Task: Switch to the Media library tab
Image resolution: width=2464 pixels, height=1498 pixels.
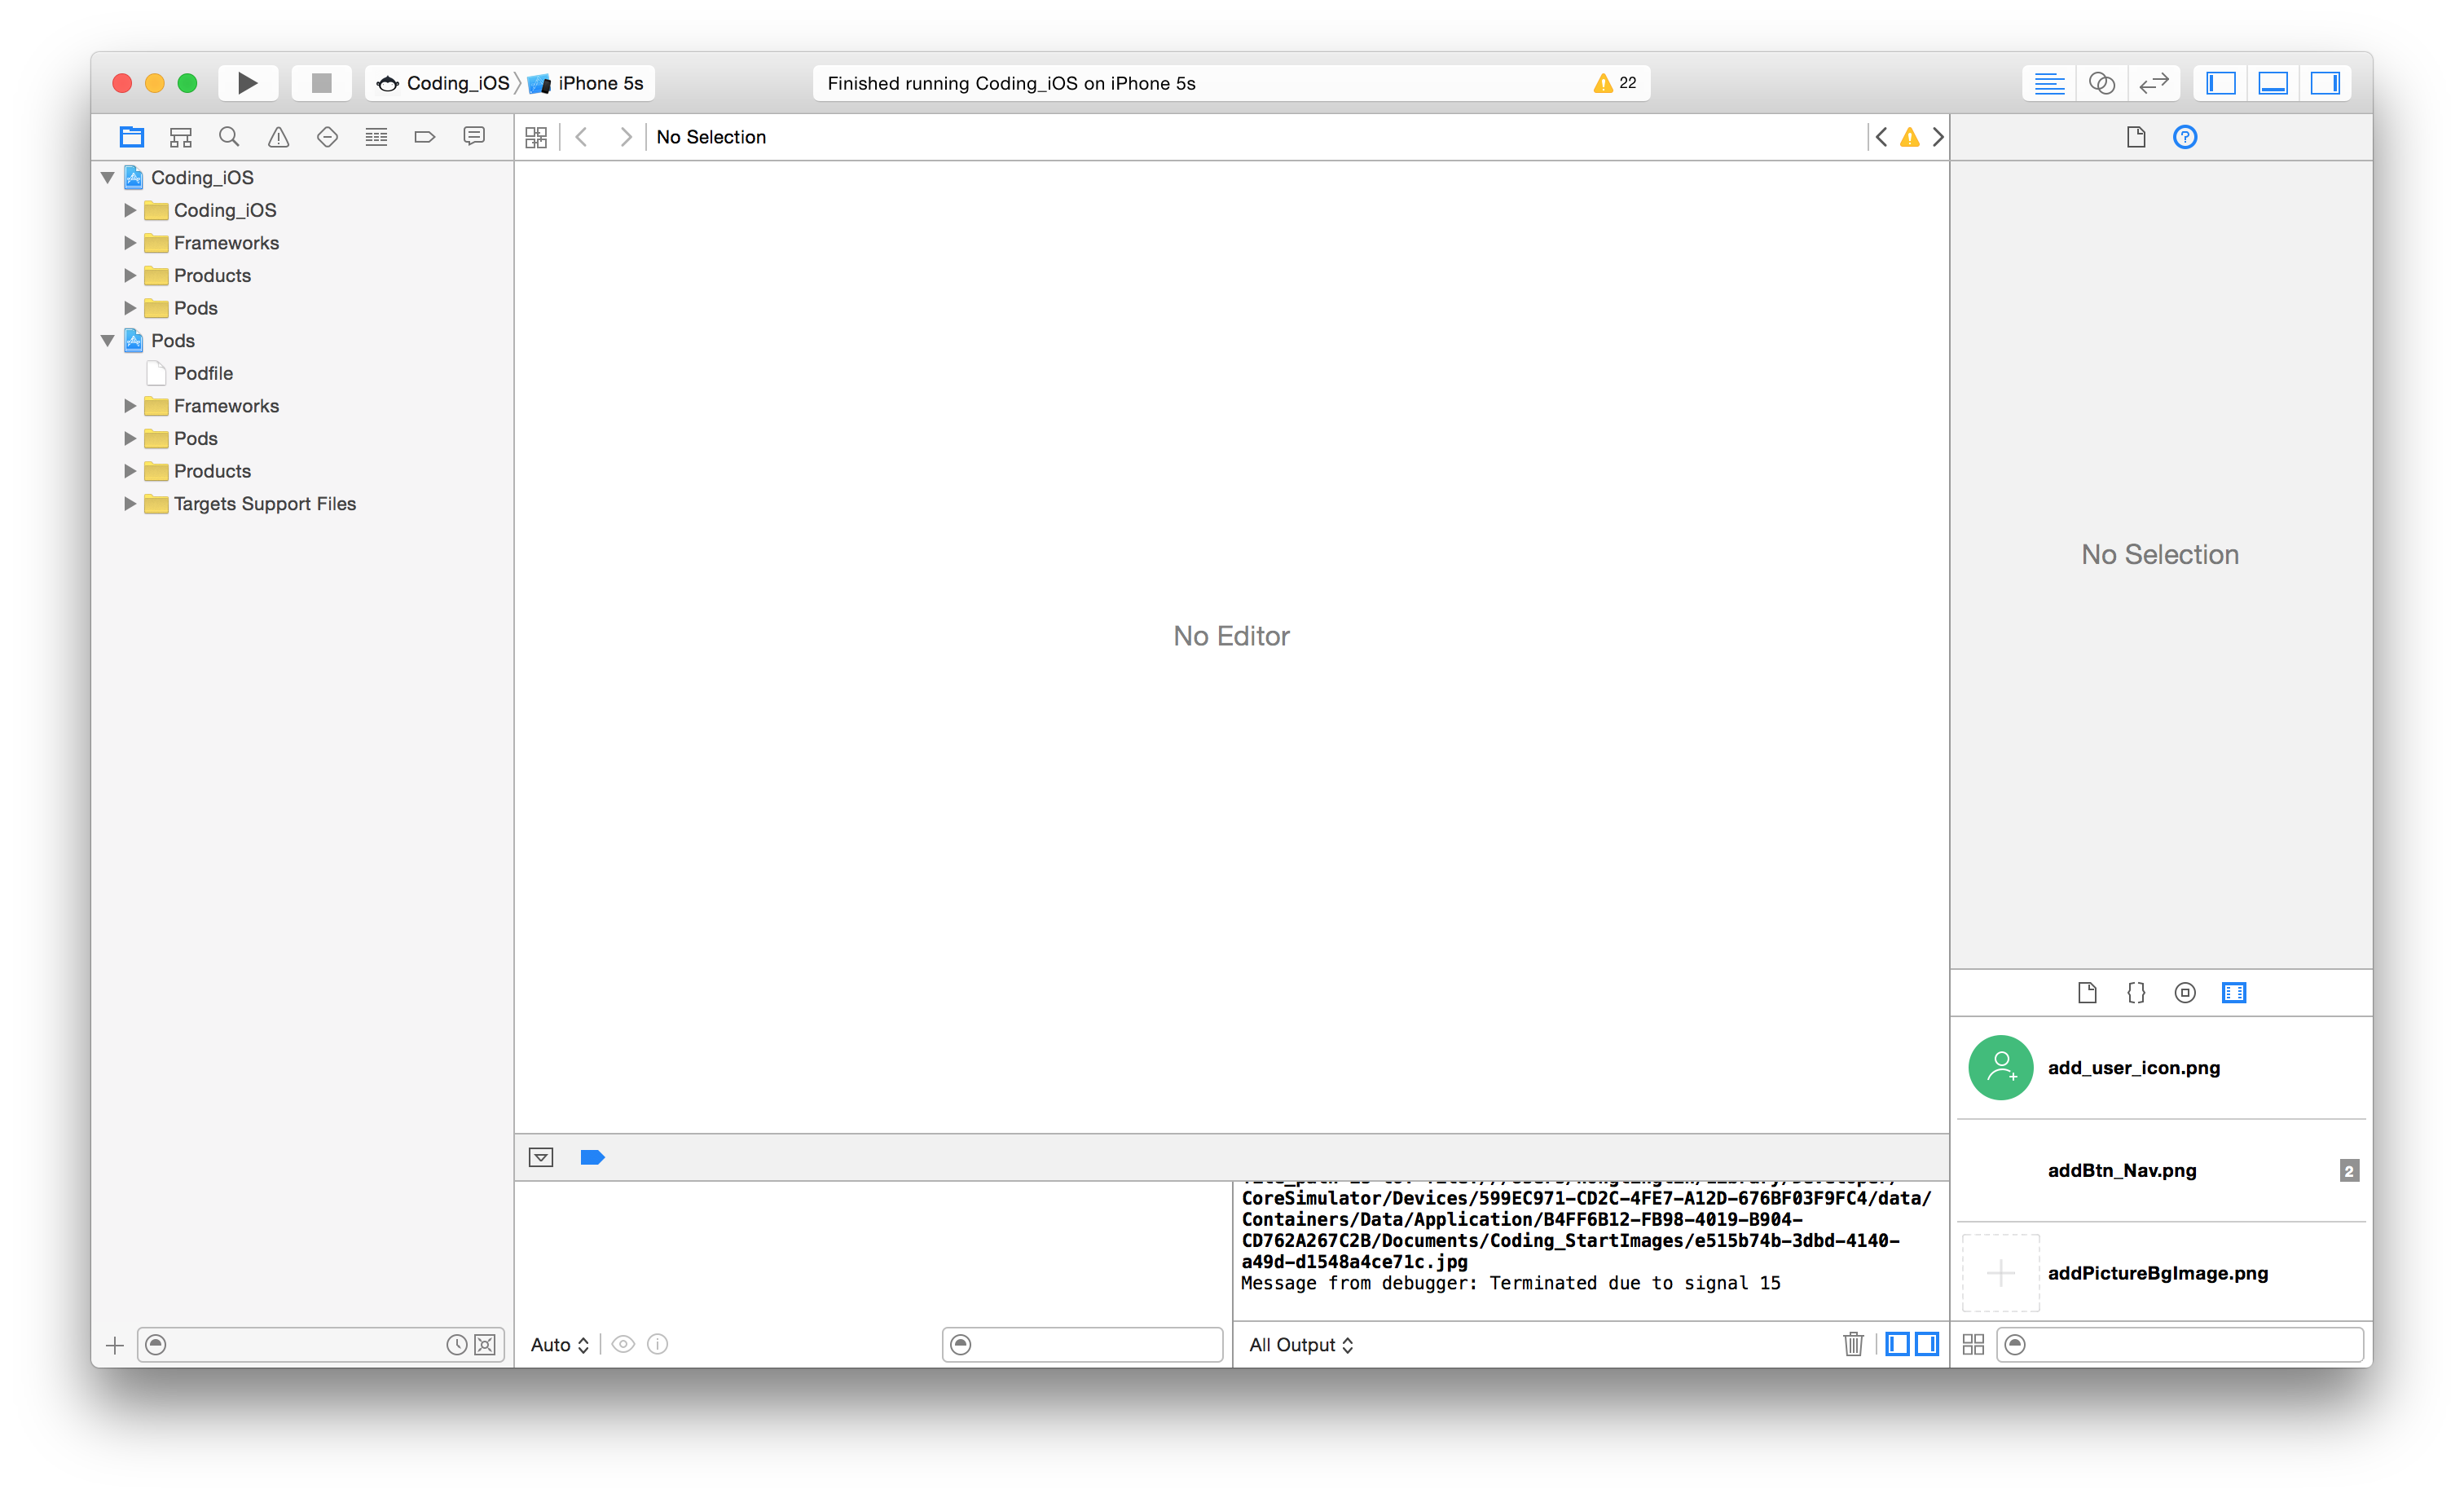Action: click(2234, 993)
